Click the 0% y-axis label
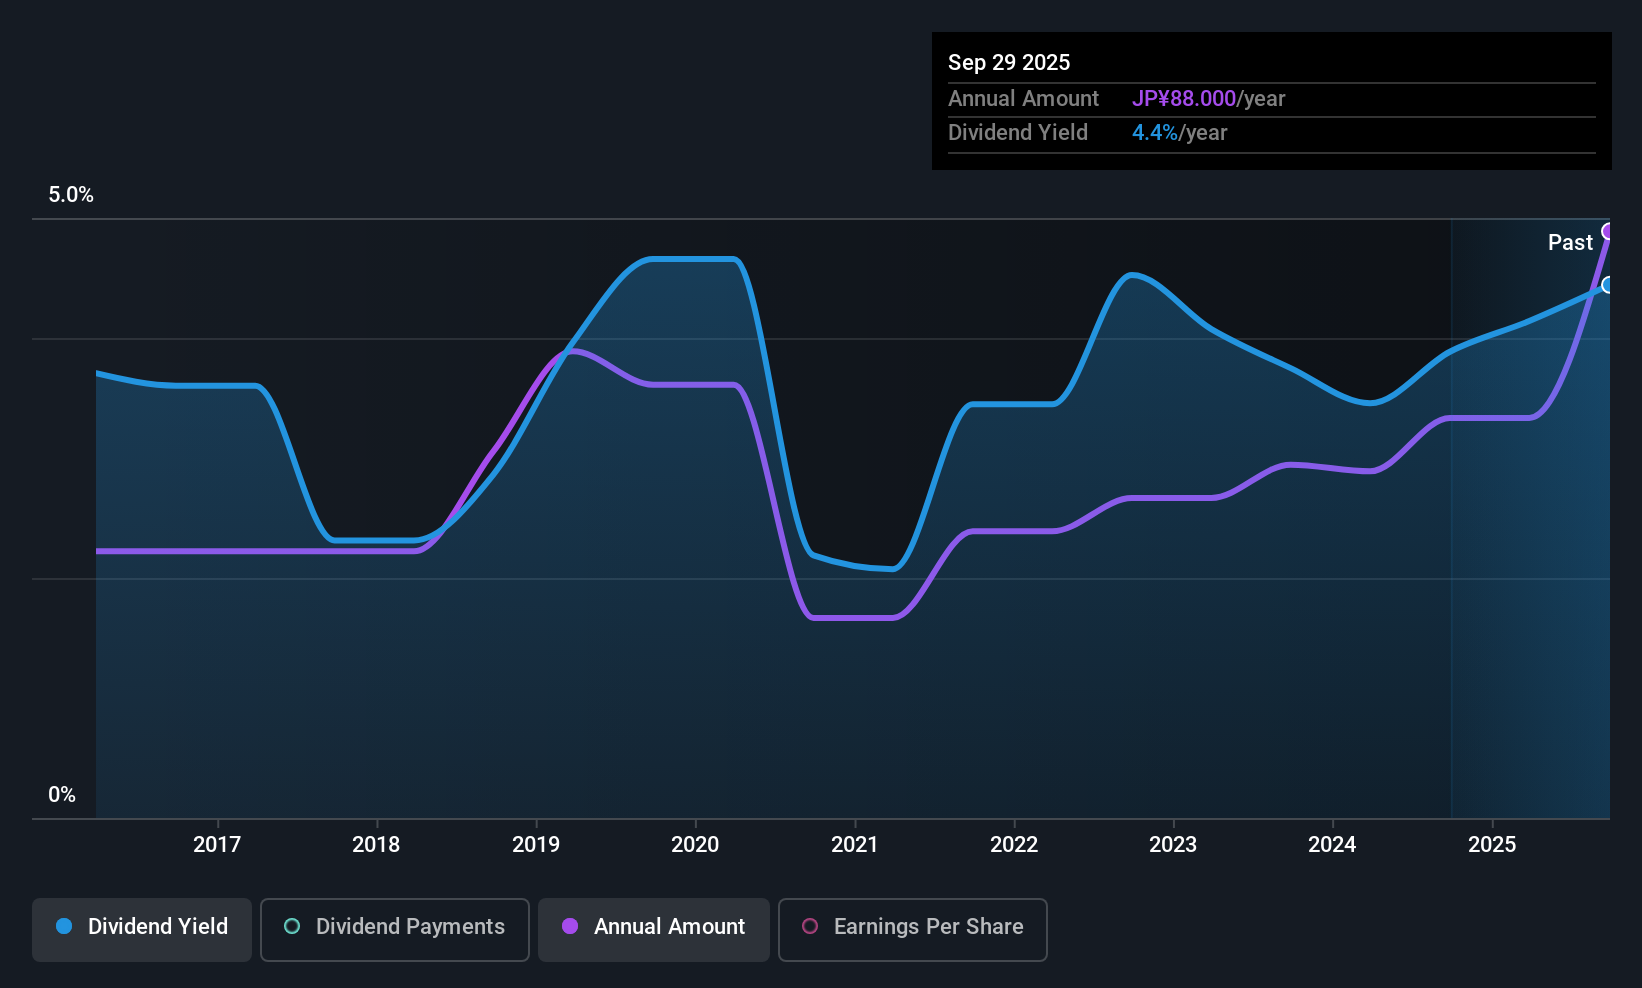Viewport: 1642px width, 988px height. [x=62, y=795]
